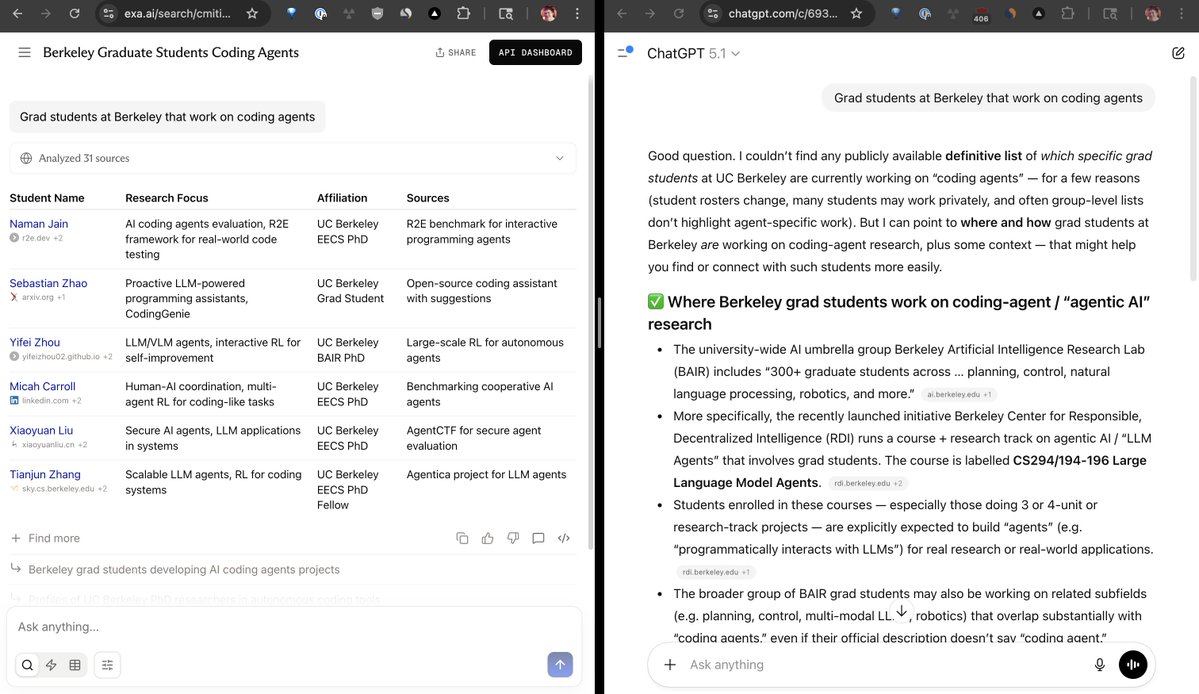
Task: Expand the Analyzed 31 sources panel
Action: (292, 158)
